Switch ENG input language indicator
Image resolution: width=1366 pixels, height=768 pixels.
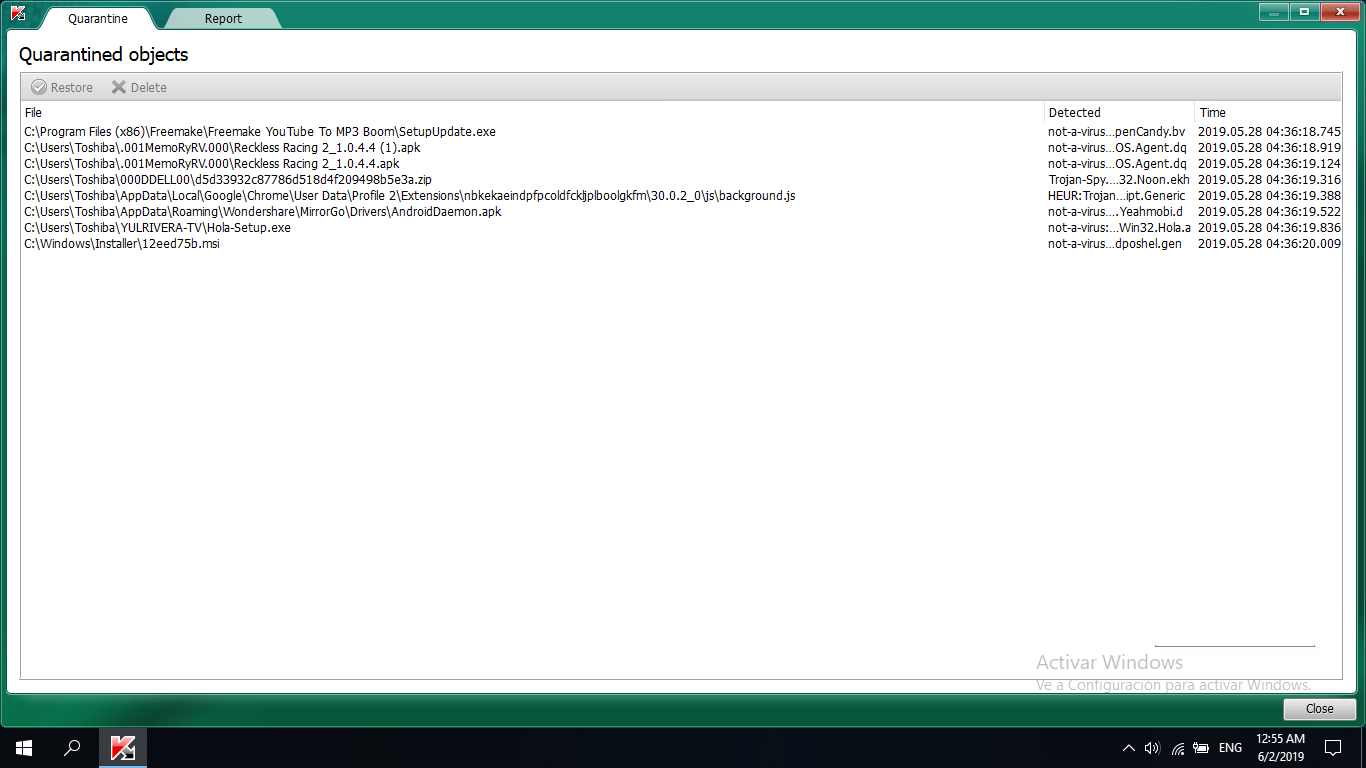point(1230,748)
